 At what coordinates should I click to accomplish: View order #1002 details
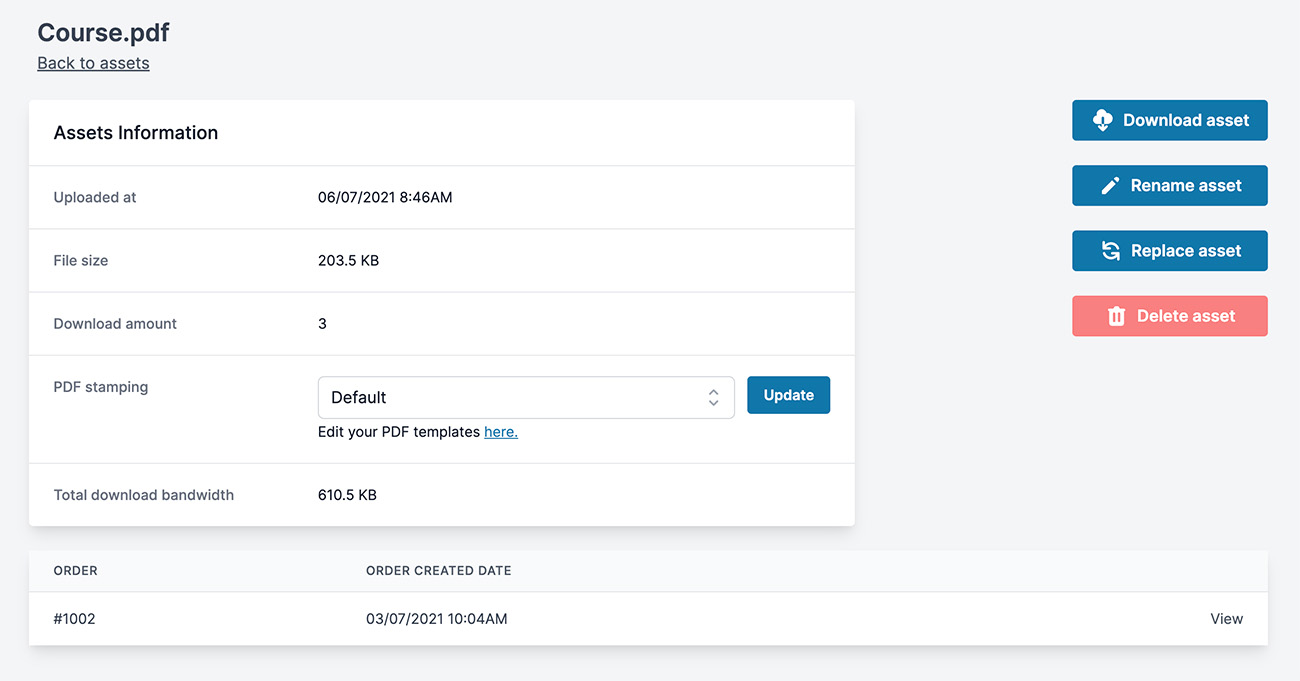pyautogui.click(x=1226, y=619)
